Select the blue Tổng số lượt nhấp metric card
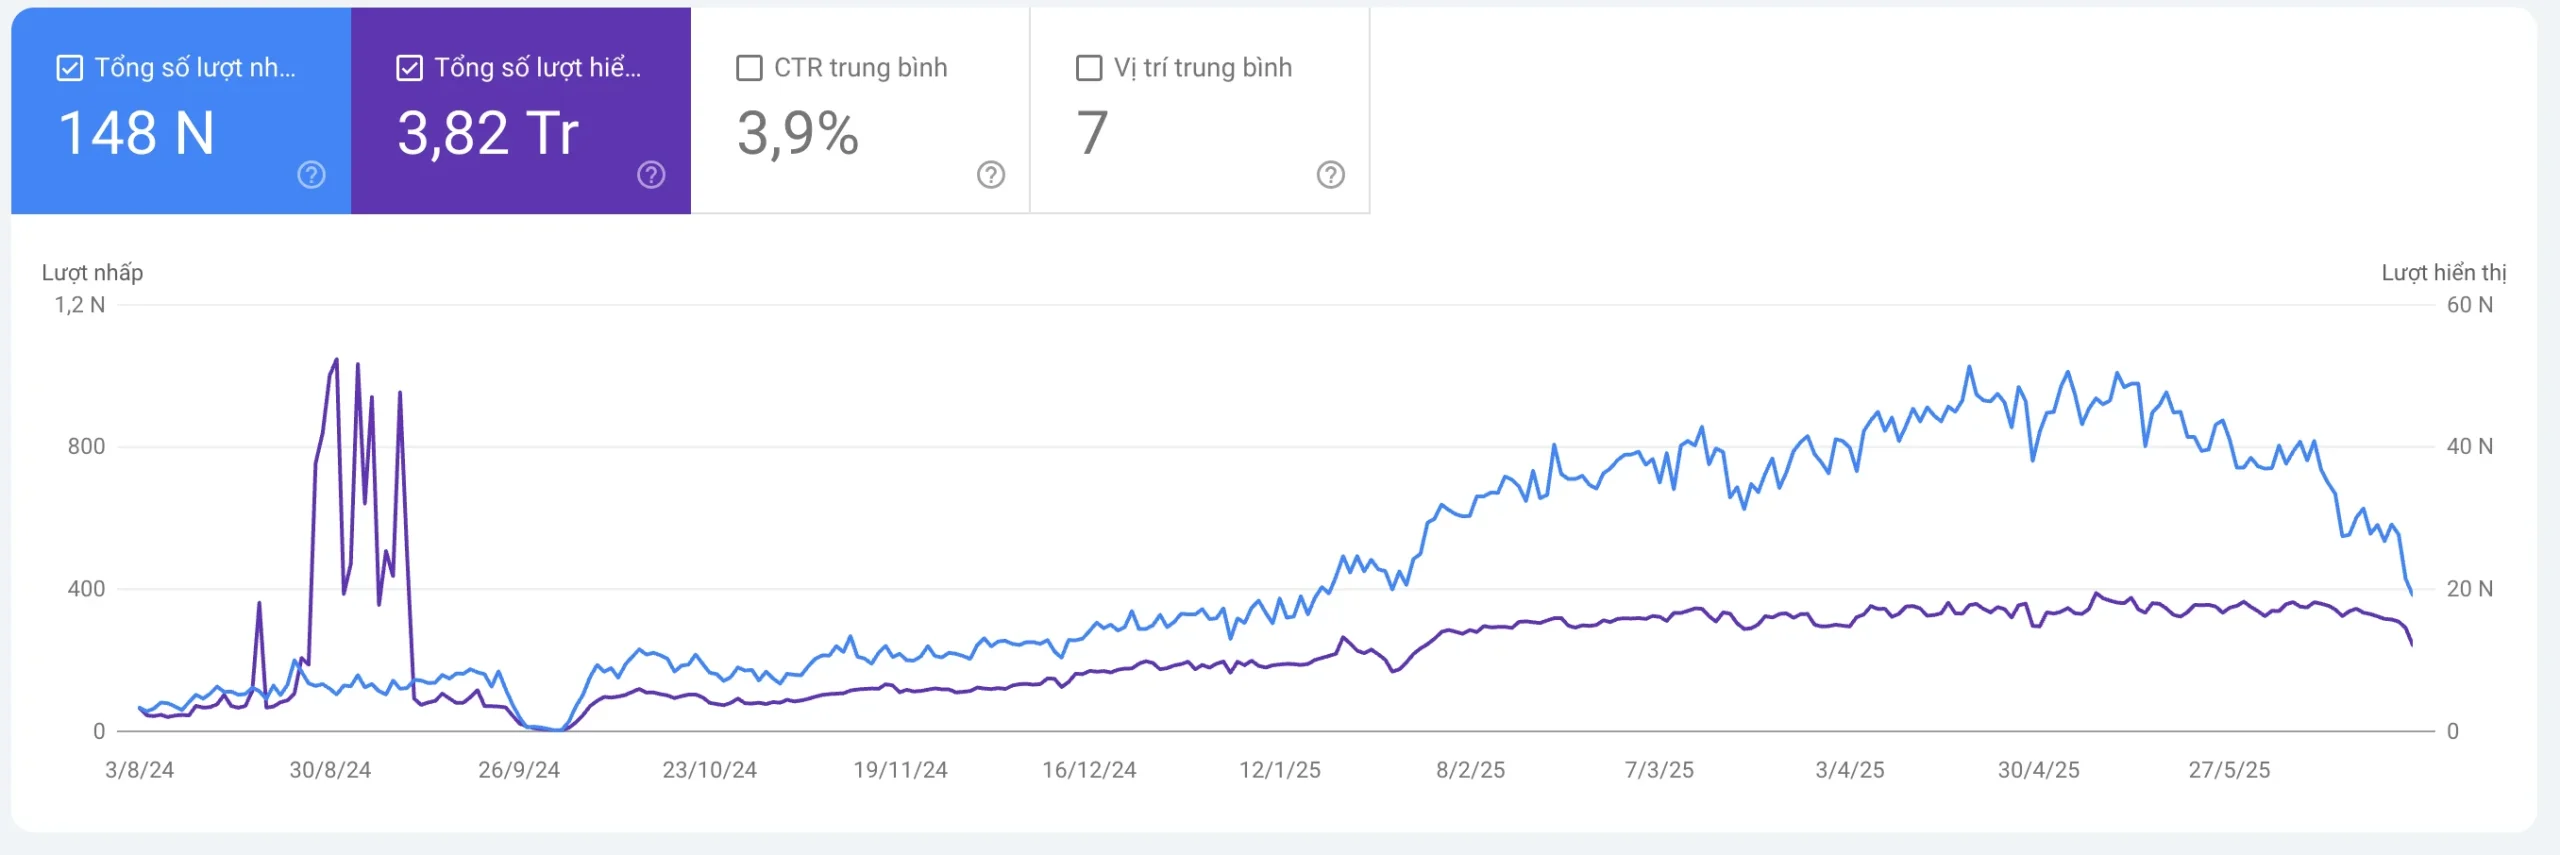This screenshot has width=2560, height=855. tap(180, 110)
